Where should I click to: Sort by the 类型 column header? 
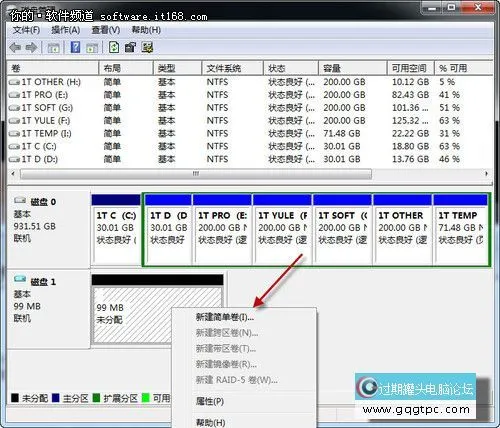tap(177, 68)
